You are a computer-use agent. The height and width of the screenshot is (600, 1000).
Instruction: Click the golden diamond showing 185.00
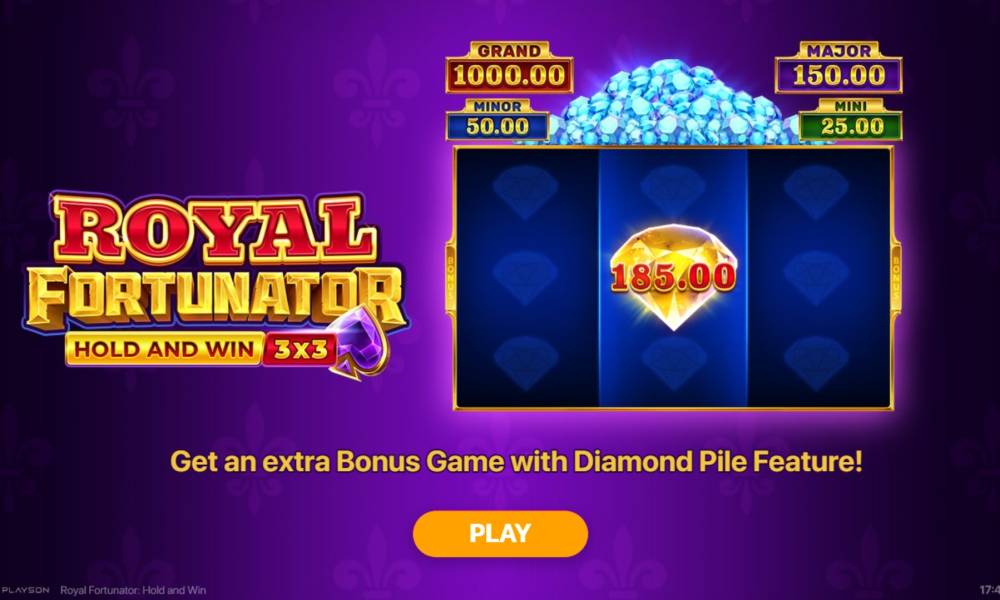click(673, 277)
